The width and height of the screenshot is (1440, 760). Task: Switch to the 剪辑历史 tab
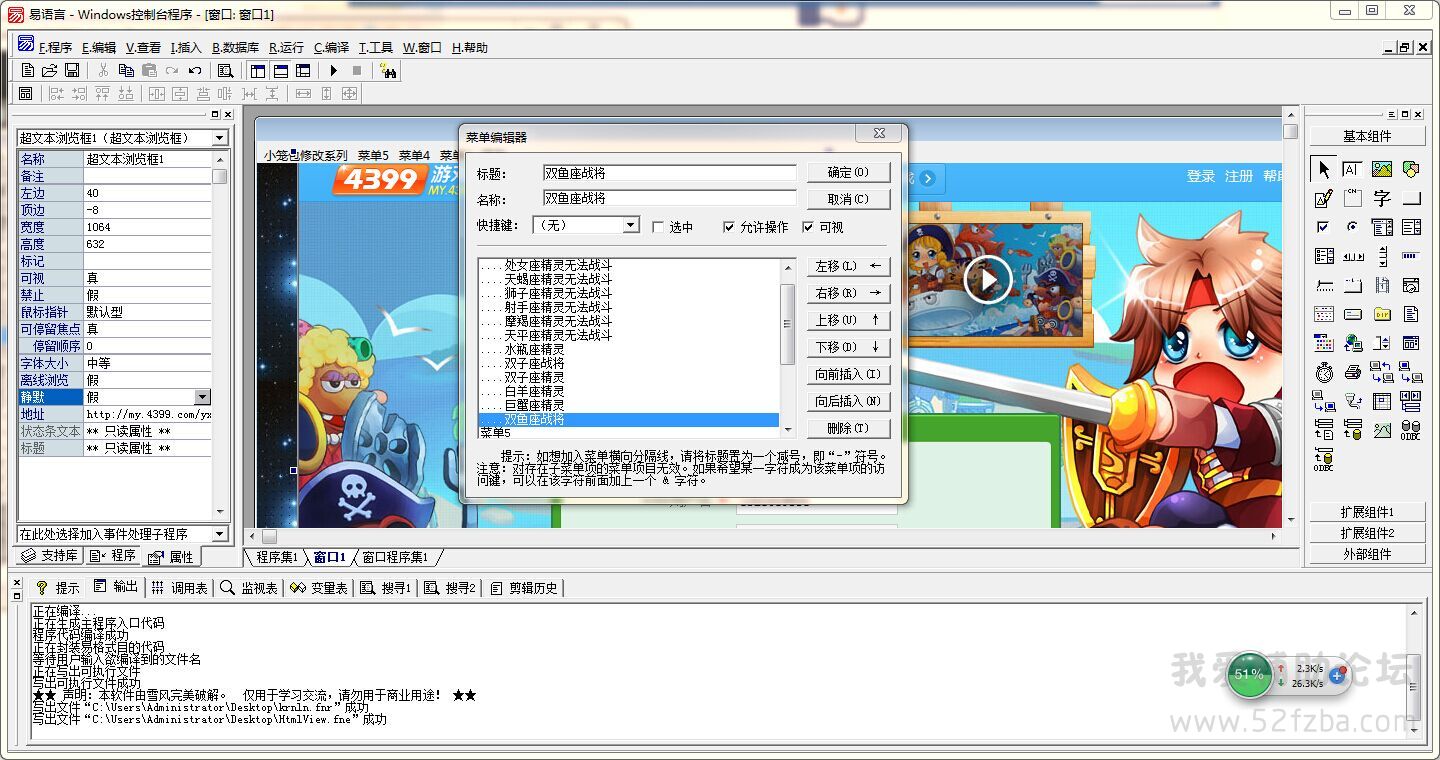[524, 588]
